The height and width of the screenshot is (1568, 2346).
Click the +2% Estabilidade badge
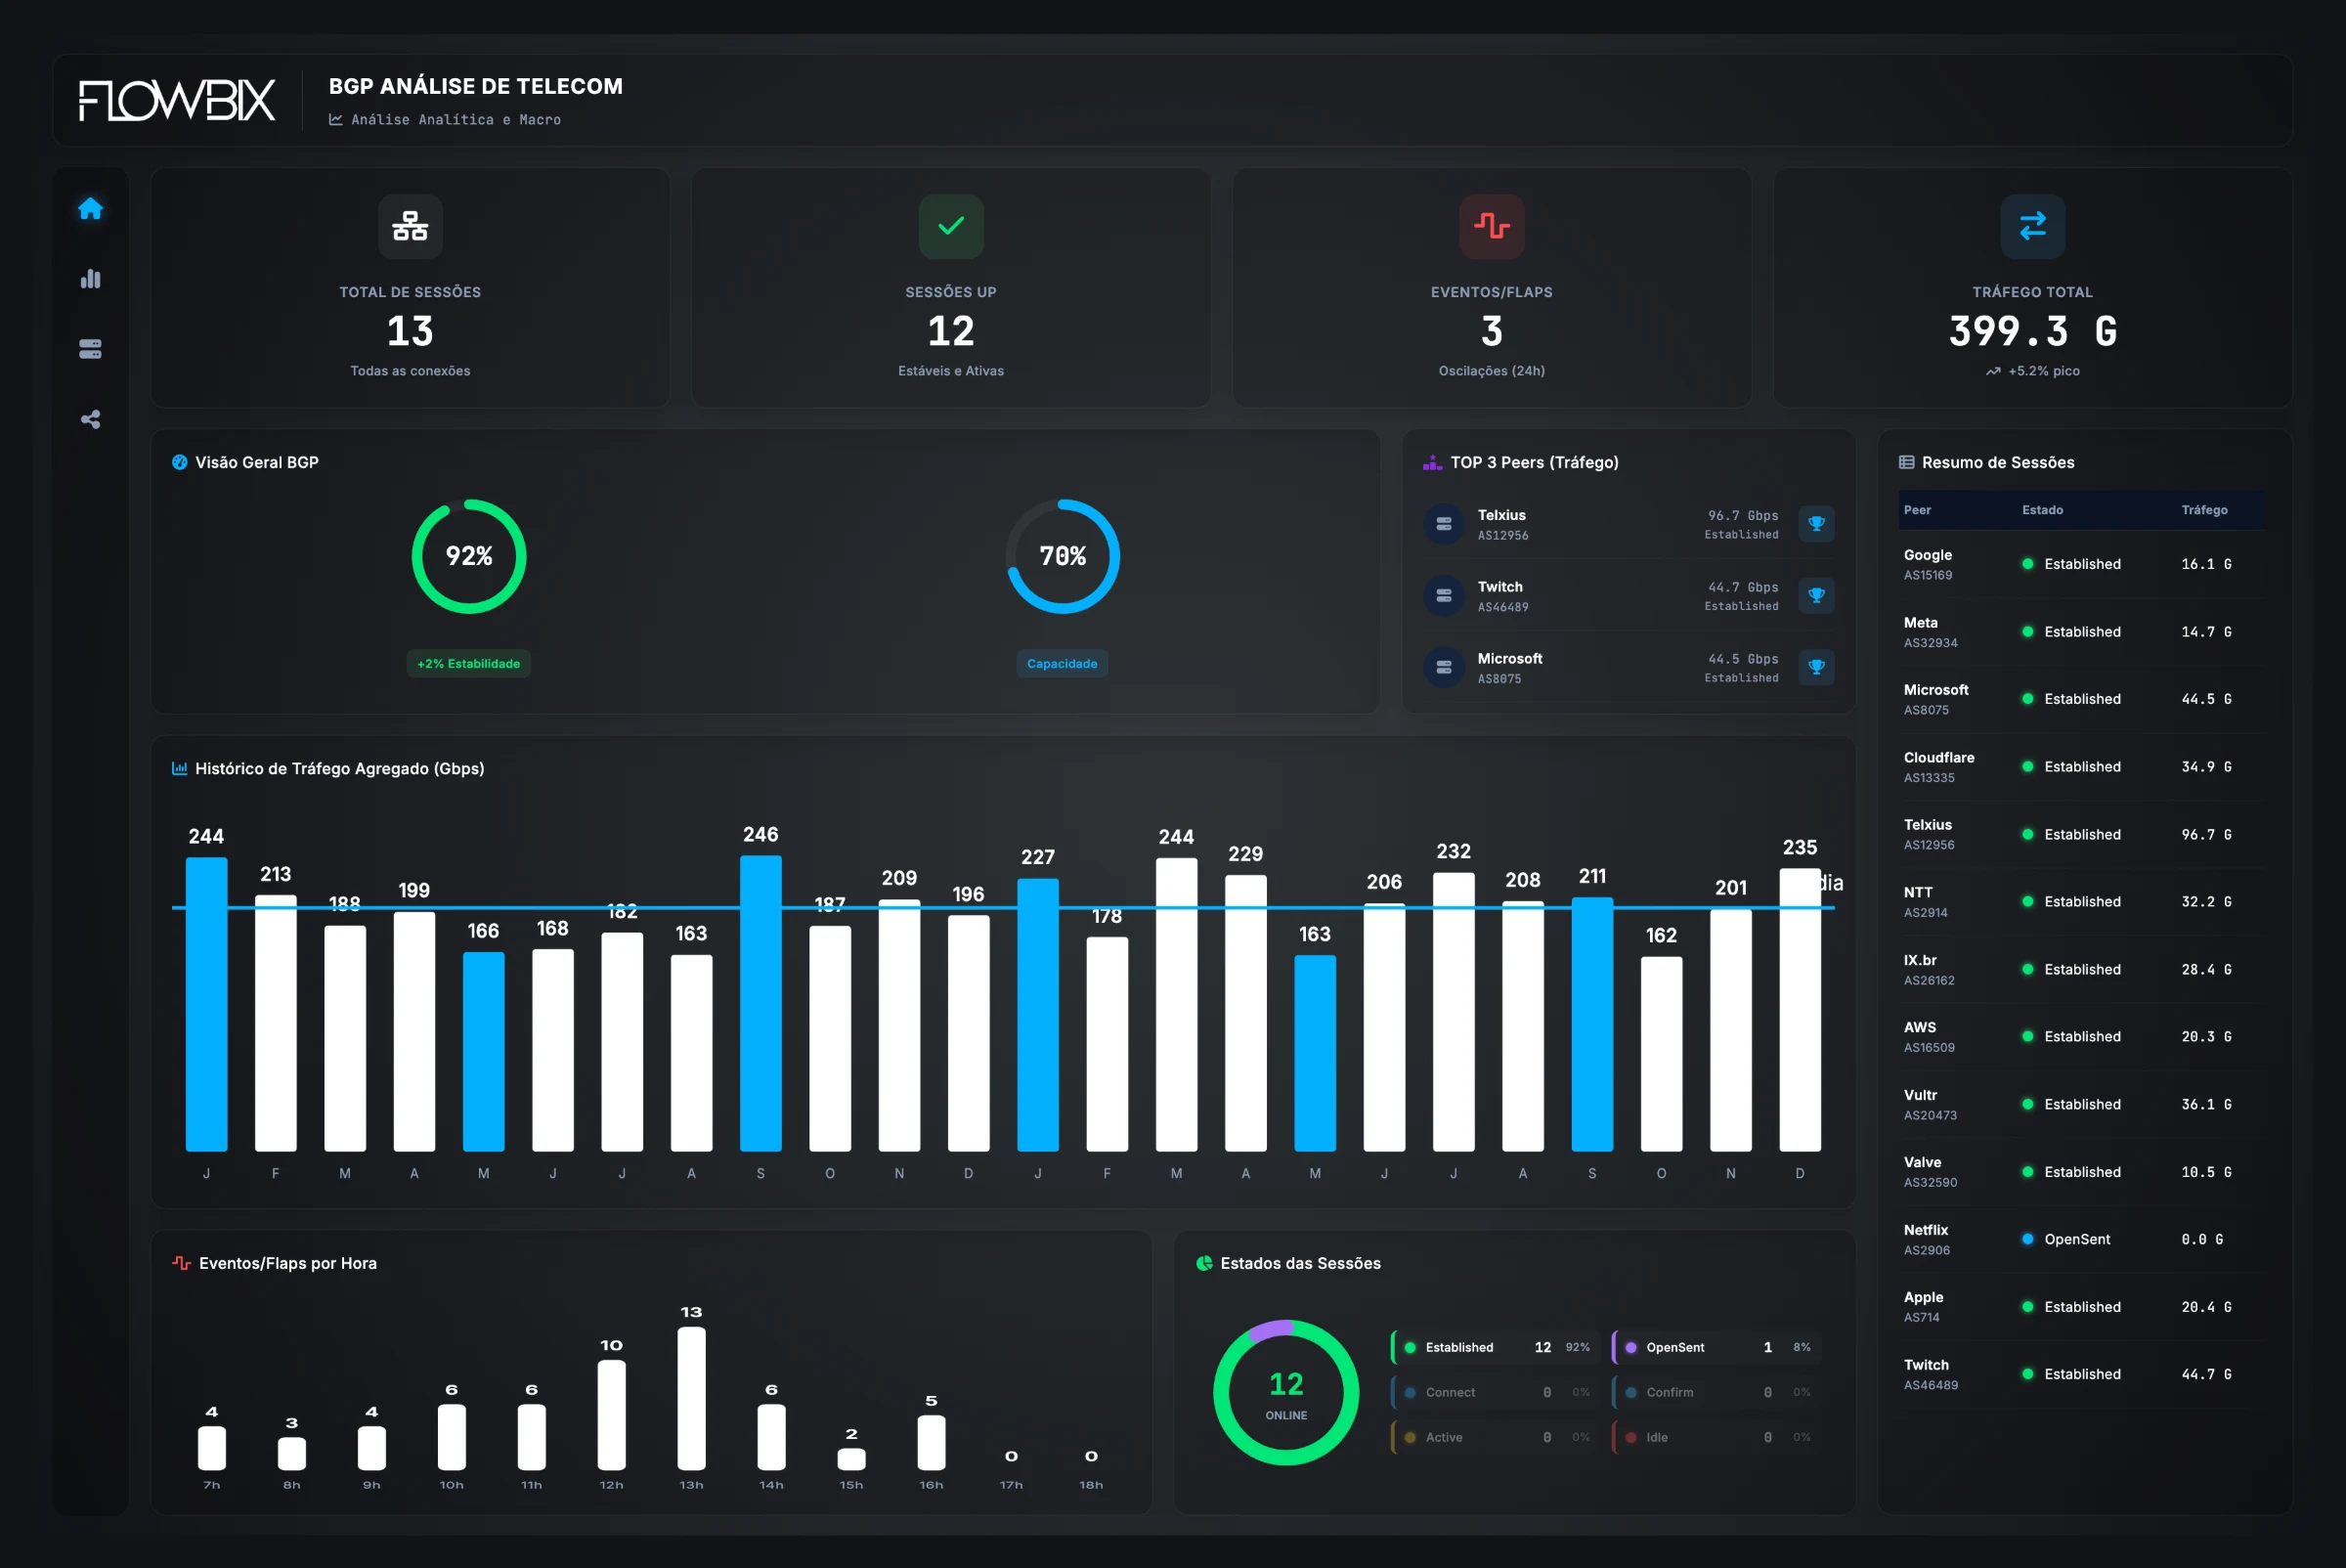(468, 664)
